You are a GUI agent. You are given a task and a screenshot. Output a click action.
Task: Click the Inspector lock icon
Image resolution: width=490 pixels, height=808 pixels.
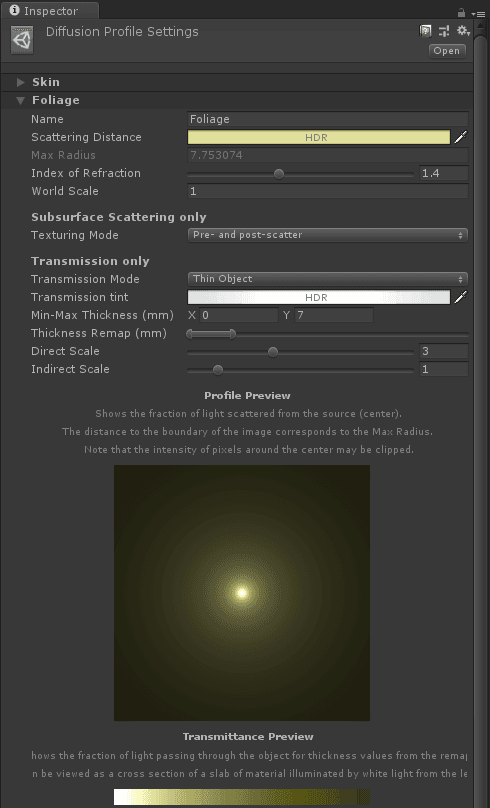click(461, 12)
